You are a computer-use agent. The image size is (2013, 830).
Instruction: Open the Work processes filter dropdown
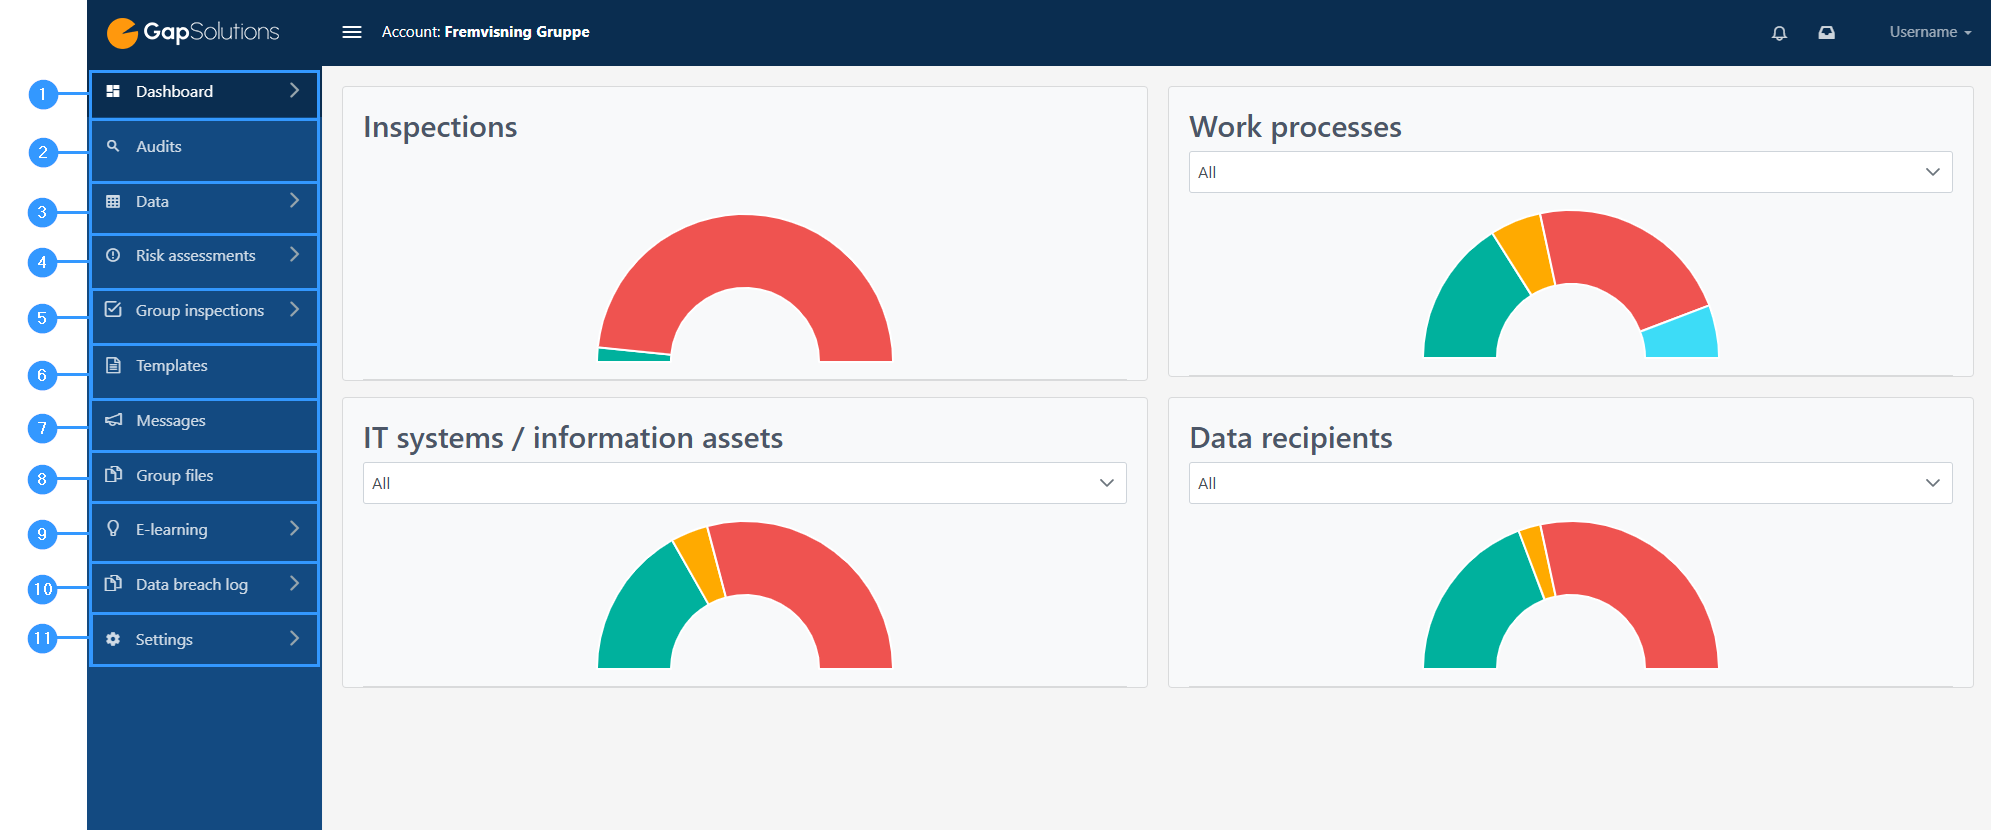(1570, 172)
